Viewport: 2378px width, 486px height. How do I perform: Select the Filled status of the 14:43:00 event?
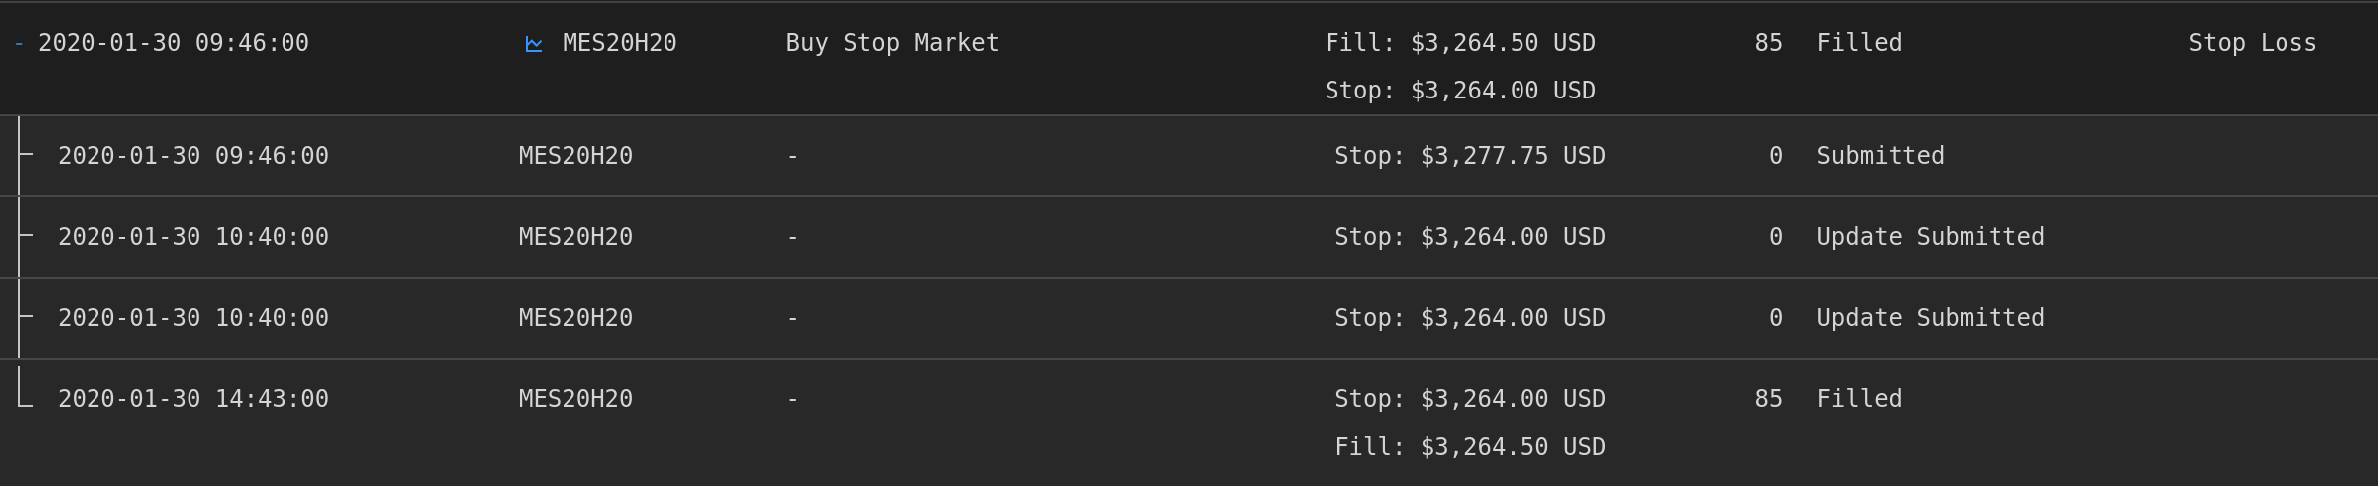1859,399
